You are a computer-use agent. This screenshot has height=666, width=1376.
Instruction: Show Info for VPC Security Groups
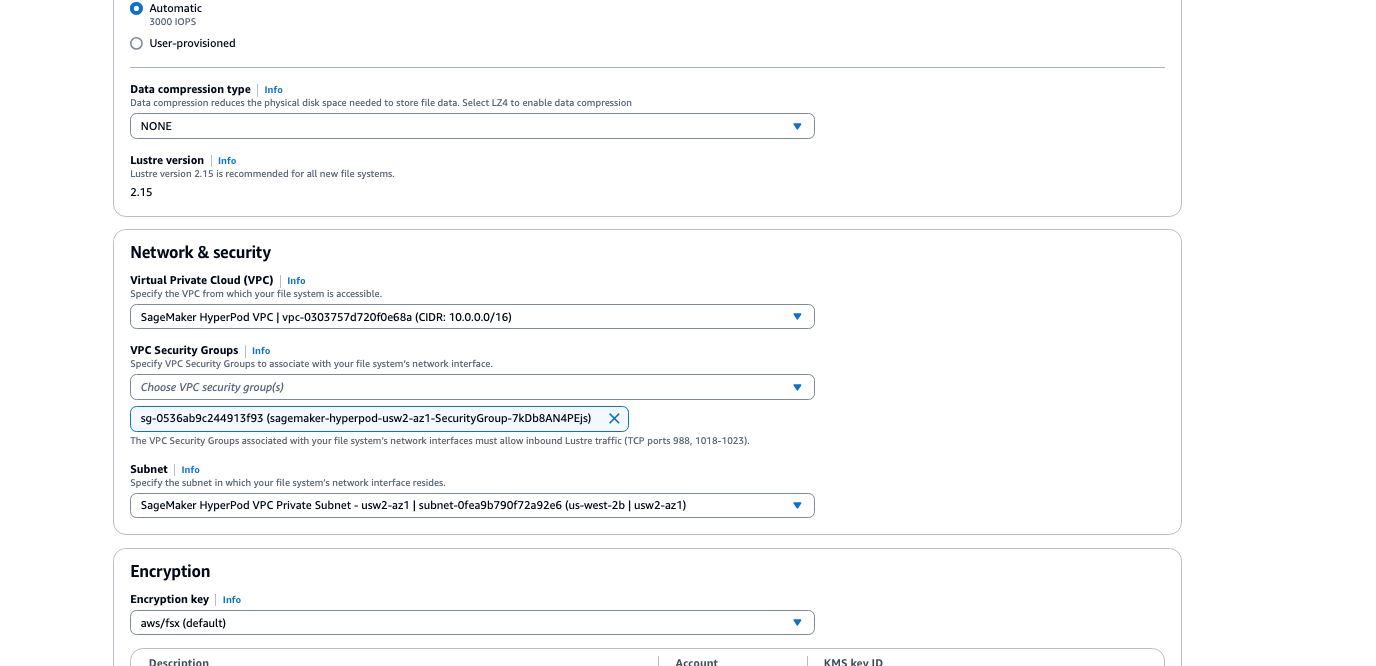(261, 351)
